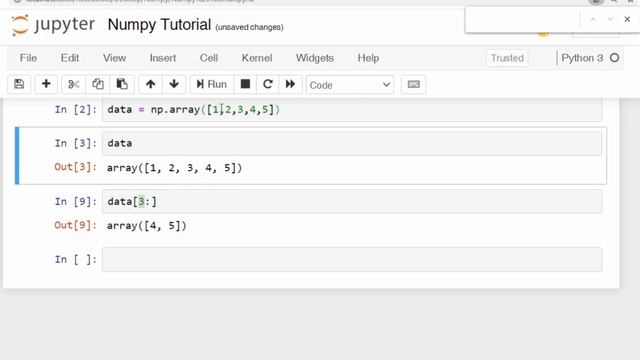Open the Widgets menu

click(315, 58)
